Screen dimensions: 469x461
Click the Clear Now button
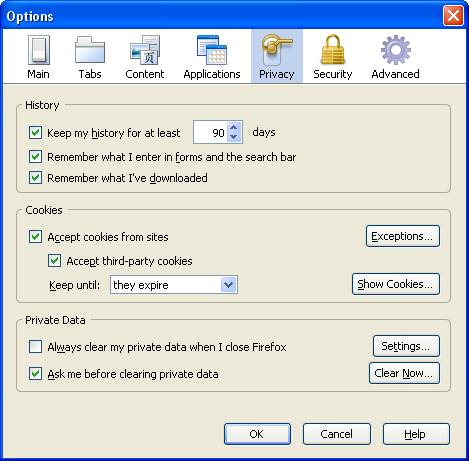[404, 373]
